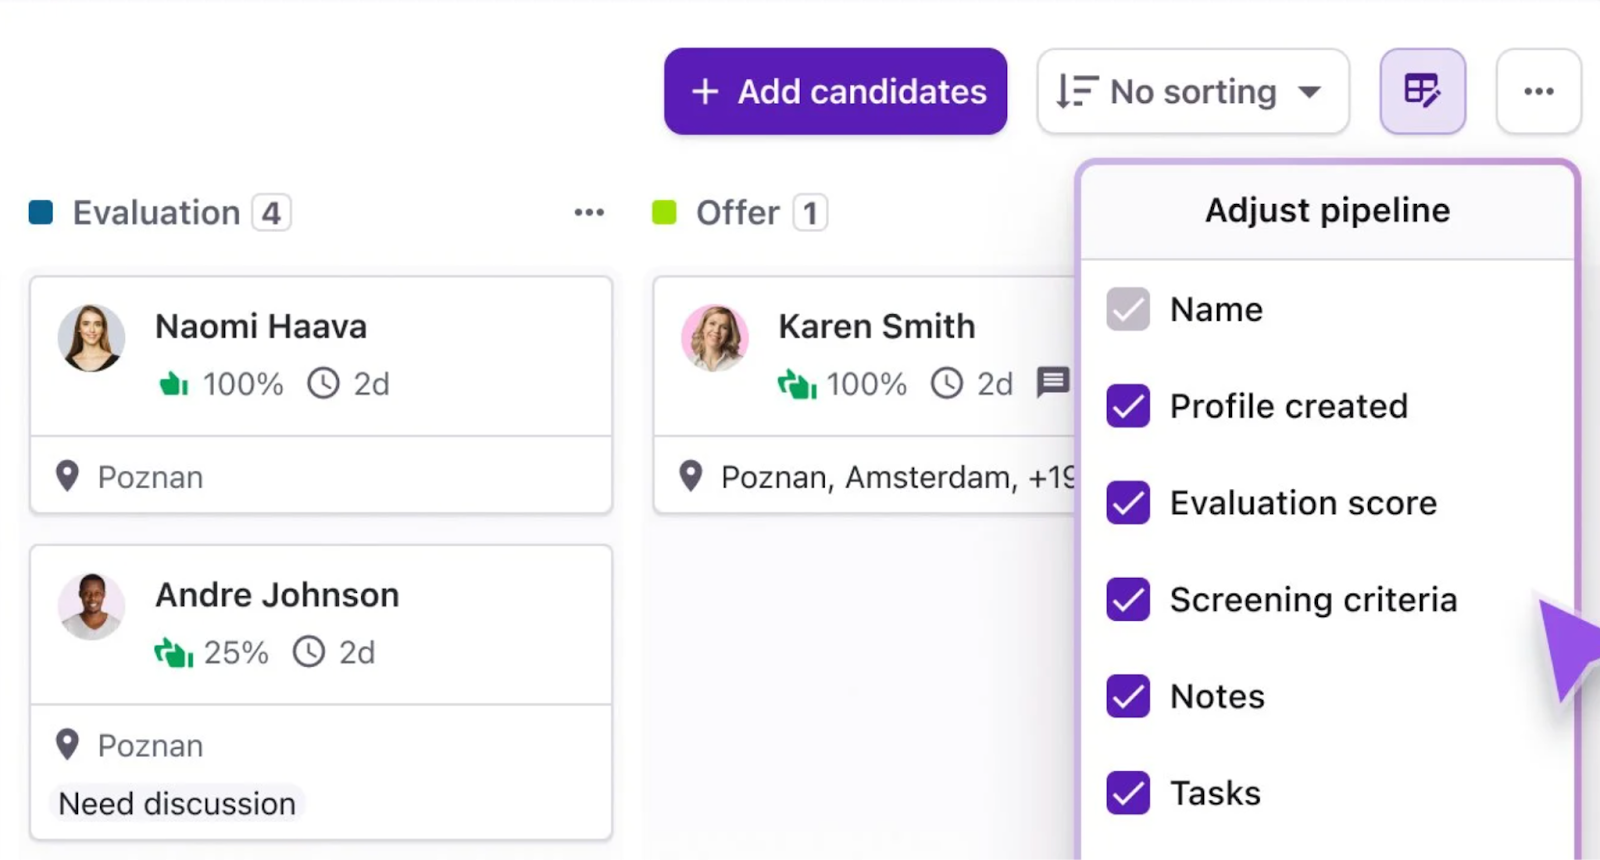Click the disabled Name checkbox option

coord(1128,310)
